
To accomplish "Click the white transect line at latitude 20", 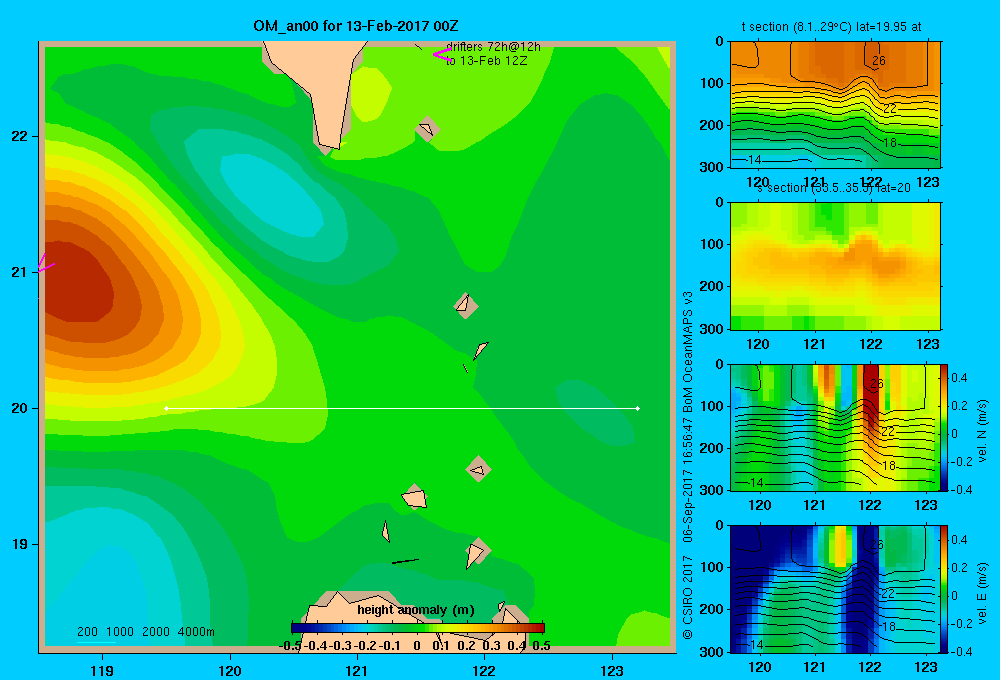I will (402, 408).
